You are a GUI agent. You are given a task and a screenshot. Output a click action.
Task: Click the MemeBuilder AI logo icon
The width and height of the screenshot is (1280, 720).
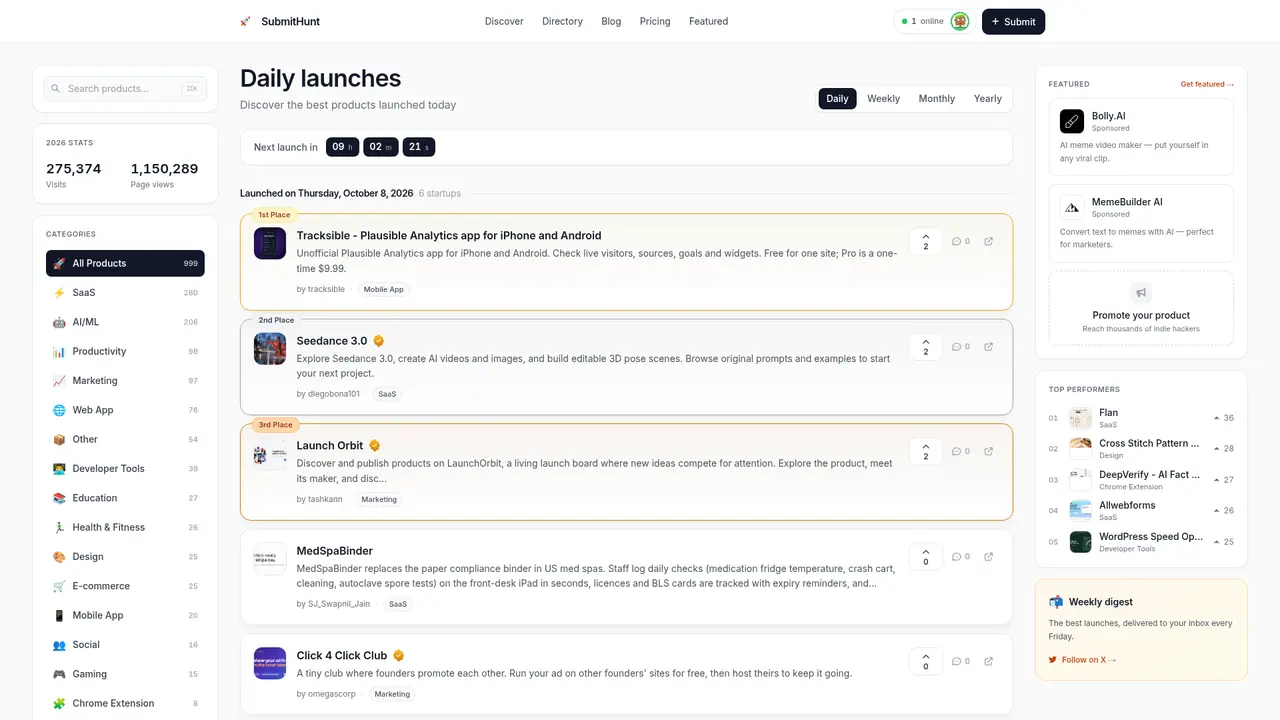coord(1072,207)
